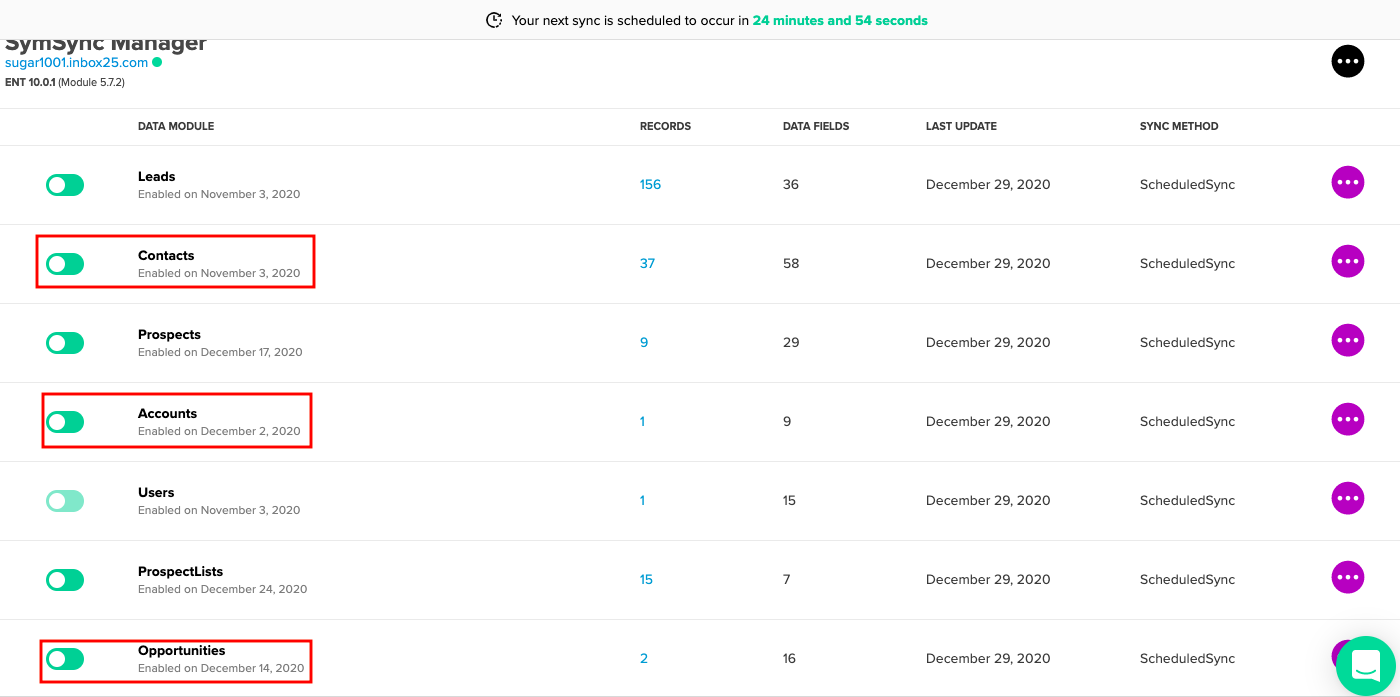Disable the Prospects module sync switch
The image size is (1400, 697).
pos(65,343)
